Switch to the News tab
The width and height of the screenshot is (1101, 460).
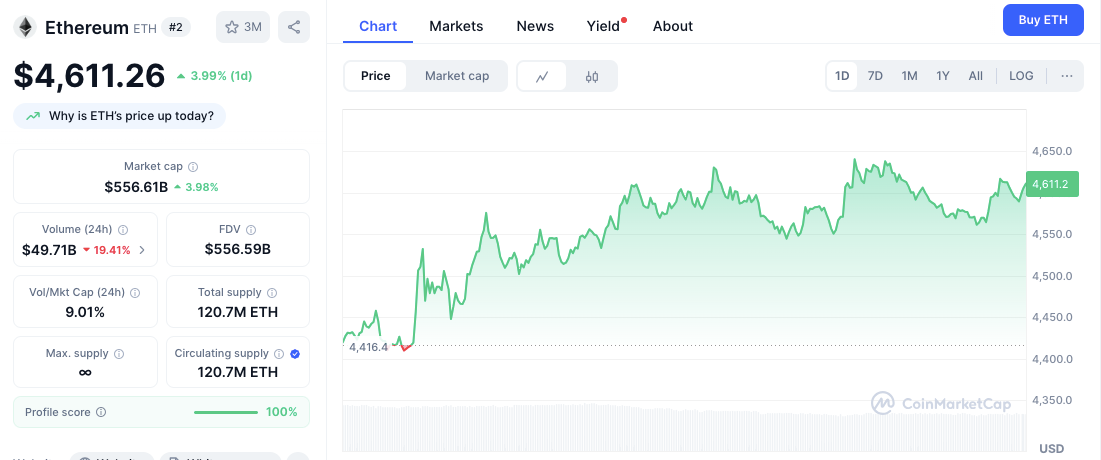point(535,26)
